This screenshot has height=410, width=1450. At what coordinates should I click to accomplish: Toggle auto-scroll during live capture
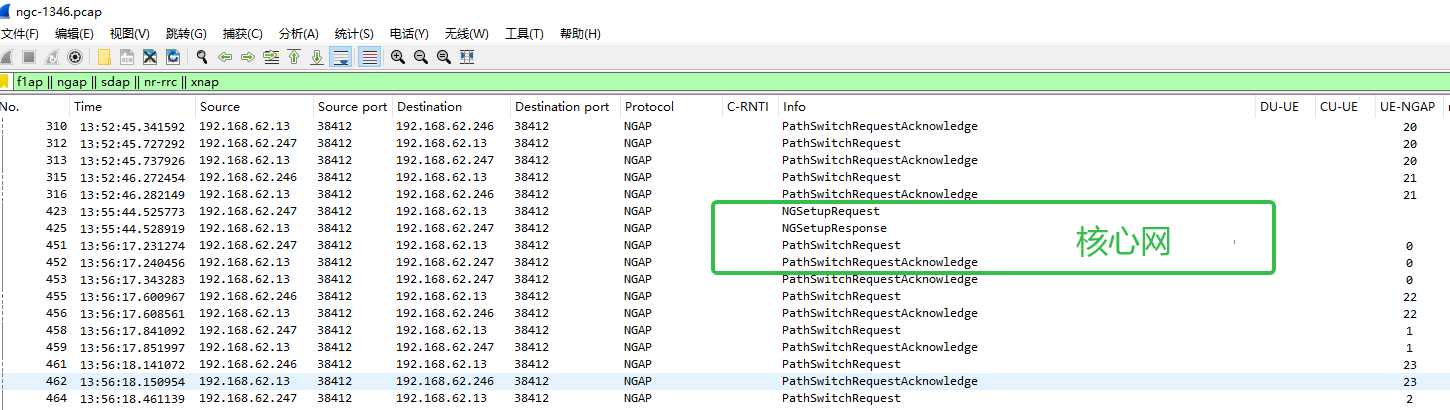tap(341, 57)
